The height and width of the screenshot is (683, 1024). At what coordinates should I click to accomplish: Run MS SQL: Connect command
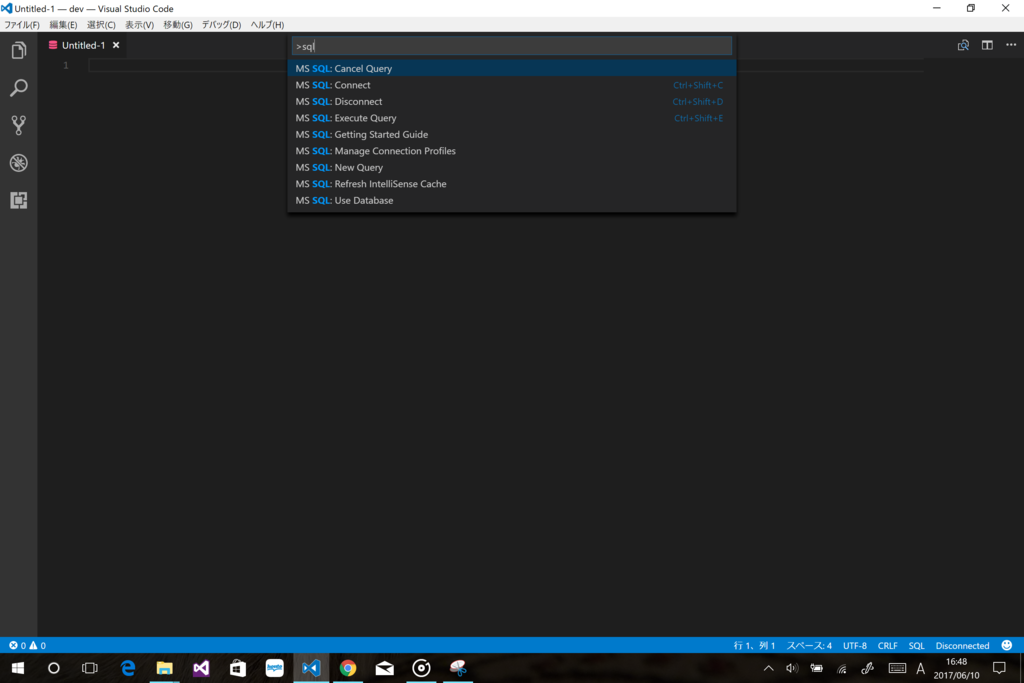coord(511,85)
